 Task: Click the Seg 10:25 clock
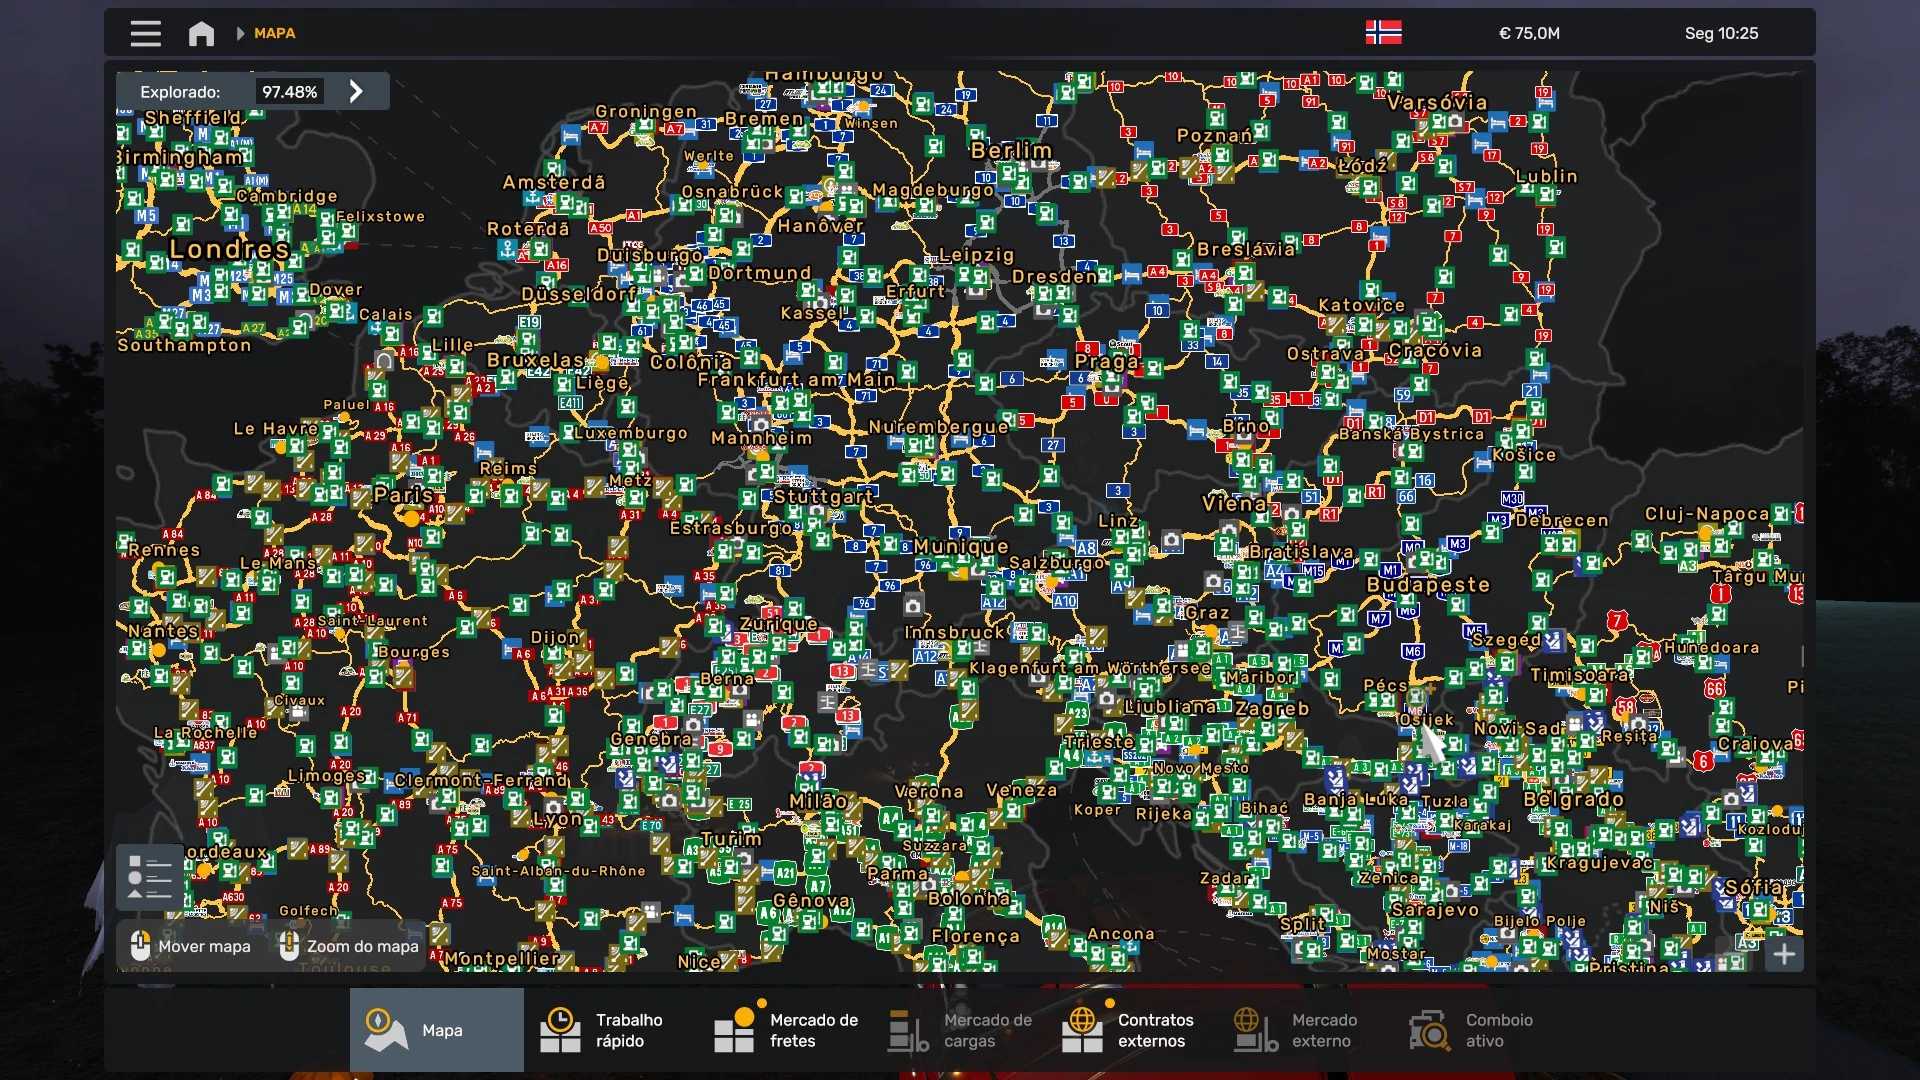pos(1720,33)
